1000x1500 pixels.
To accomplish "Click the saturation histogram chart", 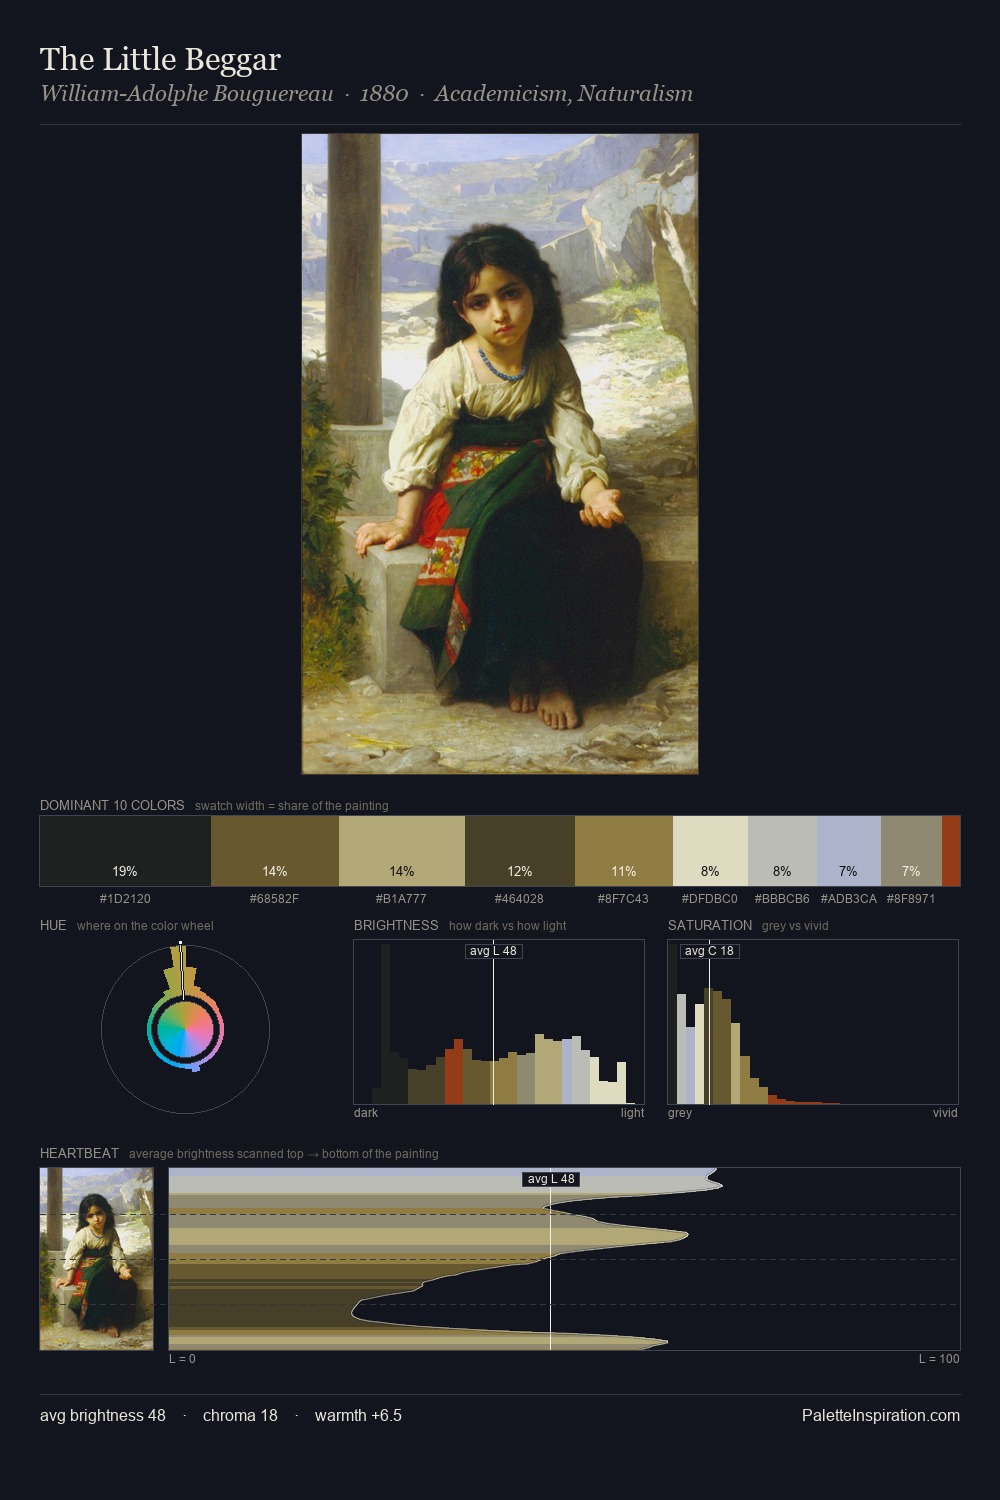I will point(813,1022).
